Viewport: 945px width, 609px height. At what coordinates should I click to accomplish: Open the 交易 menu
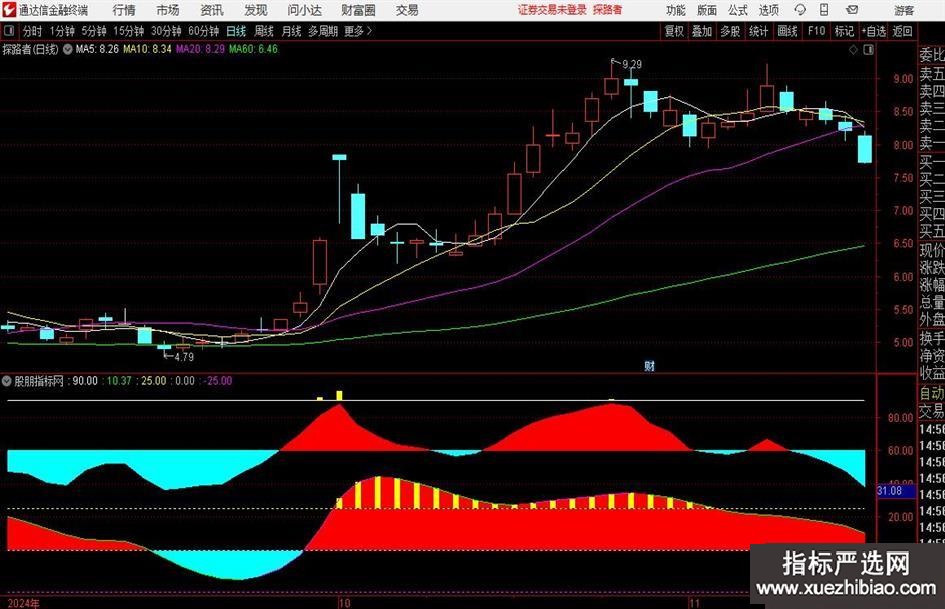[x=407, y=10]
